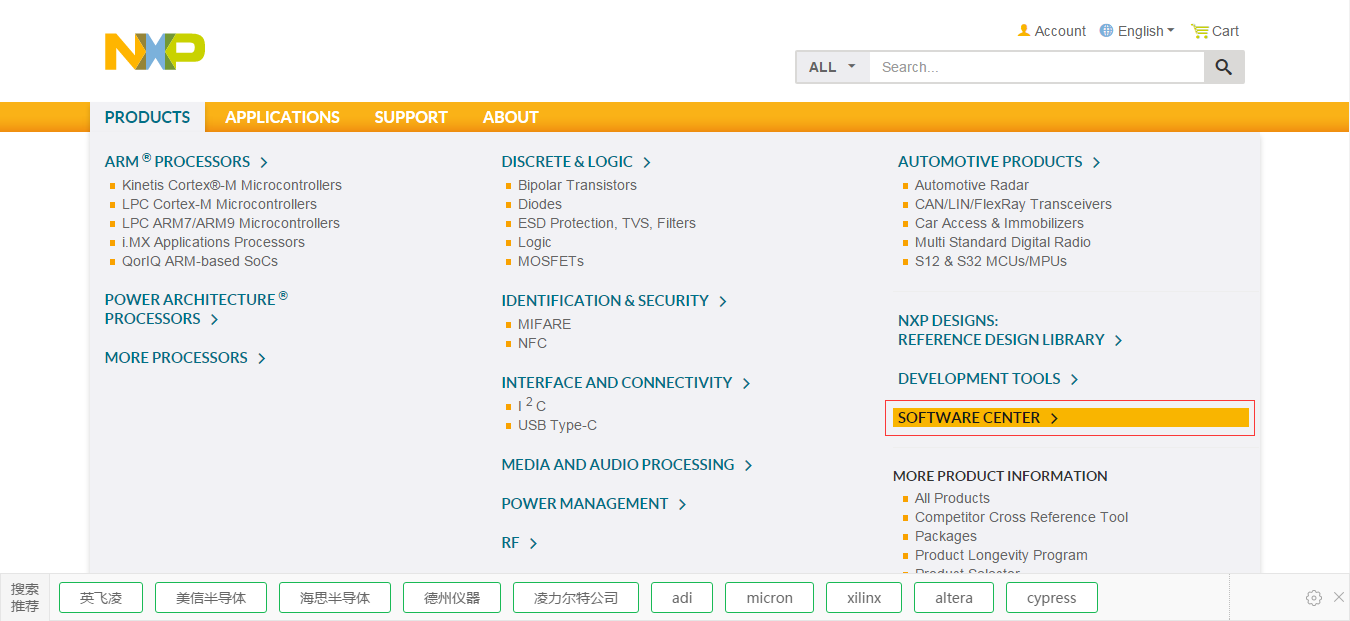Viewport: 1350px width, 621px height.
Task: Open the All Products link
Action: pyautogui.click(x=952, y=498)
